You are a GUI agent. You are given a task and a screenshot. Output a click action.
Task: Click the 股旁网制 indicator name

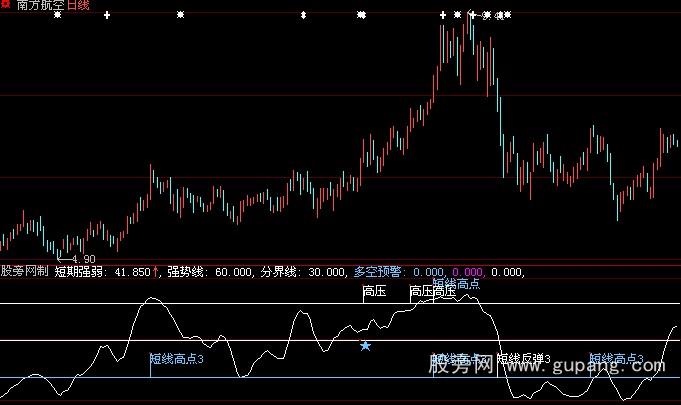(x=24, y=271)
